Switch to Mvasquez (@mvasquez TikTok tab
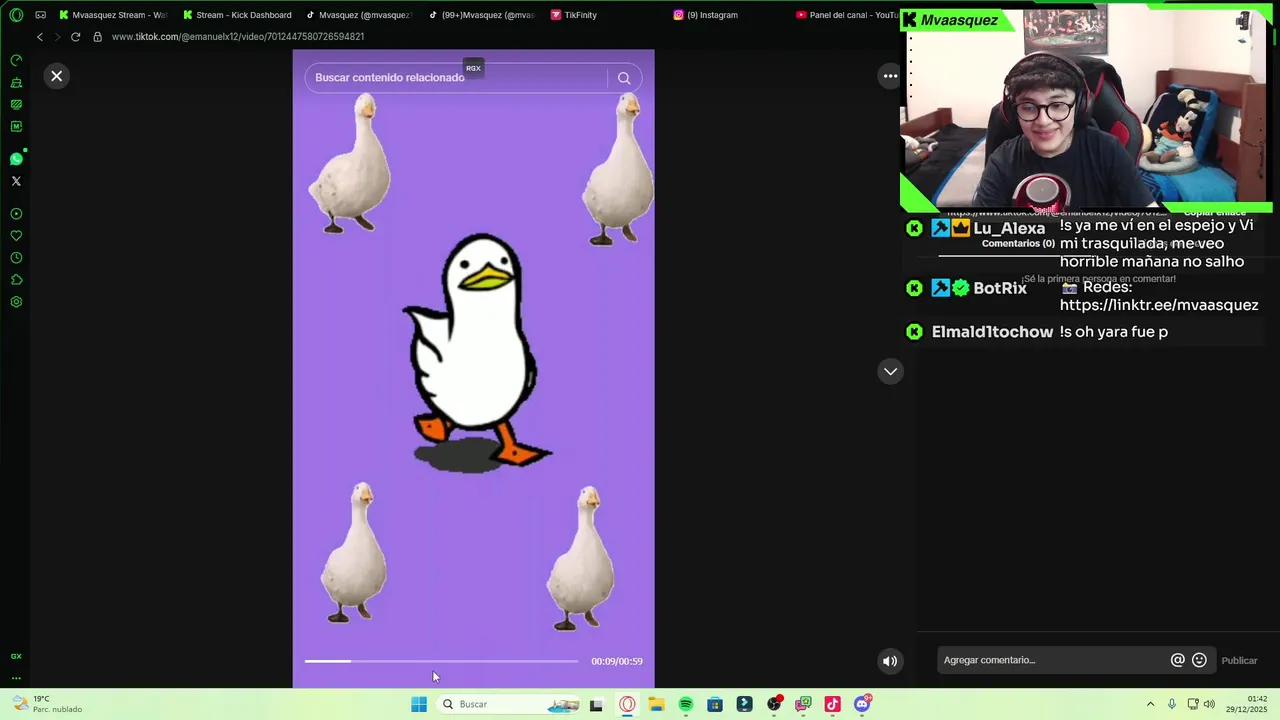This screenshot has width=1280, height=720. [360, 15]
